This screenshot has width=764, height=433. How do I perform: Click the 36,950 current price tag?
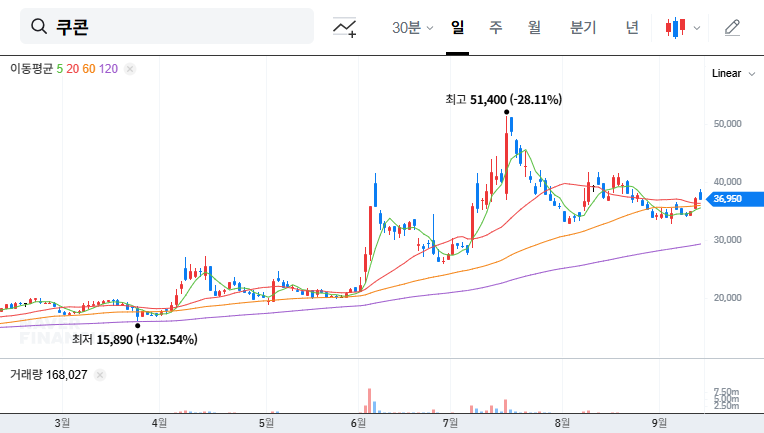click(734, 199)
